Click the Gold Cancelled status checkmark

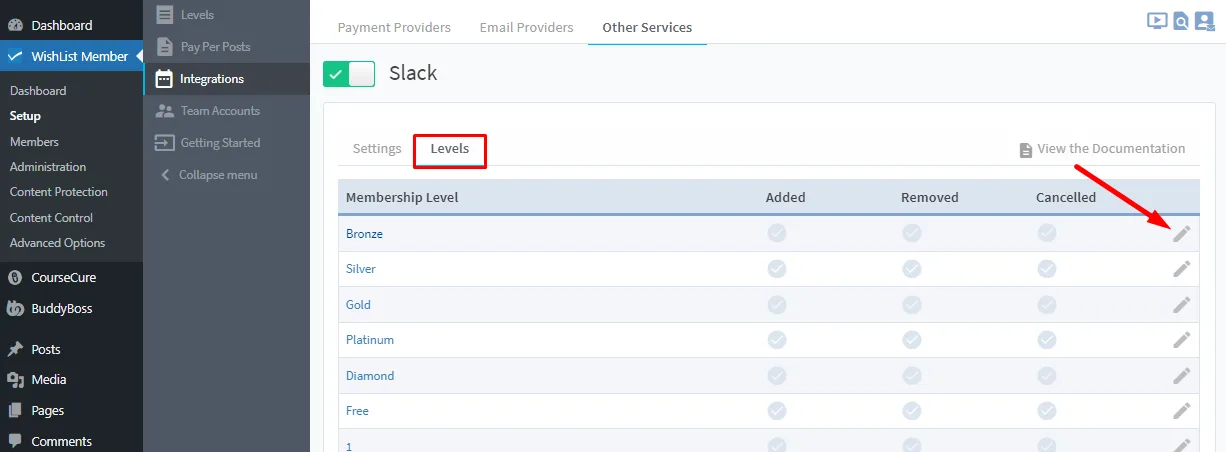click(1047, 304)
